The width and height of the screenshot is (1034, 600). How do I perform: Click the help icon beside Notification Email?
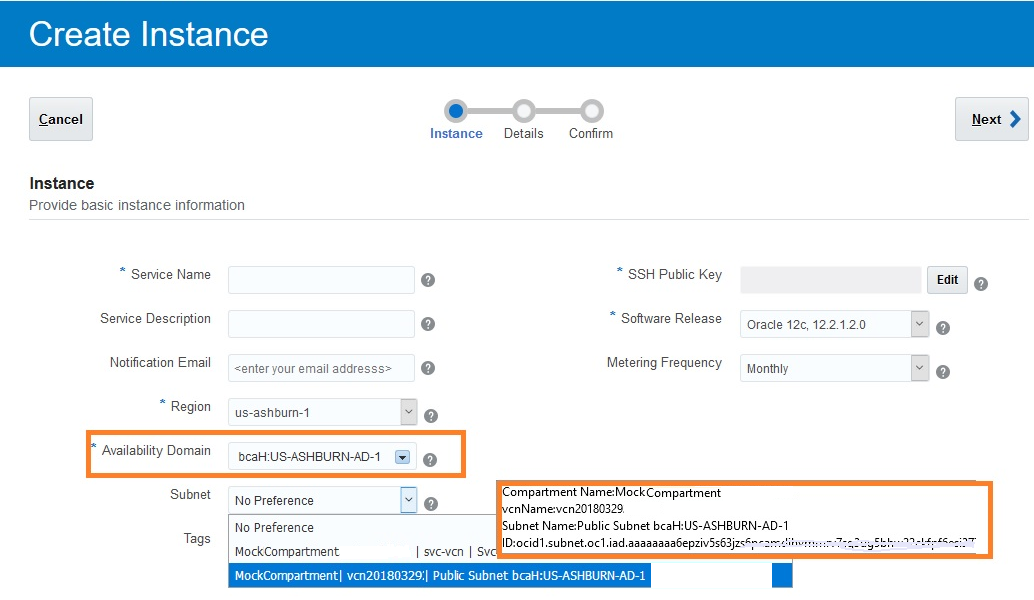coord(428,368)
